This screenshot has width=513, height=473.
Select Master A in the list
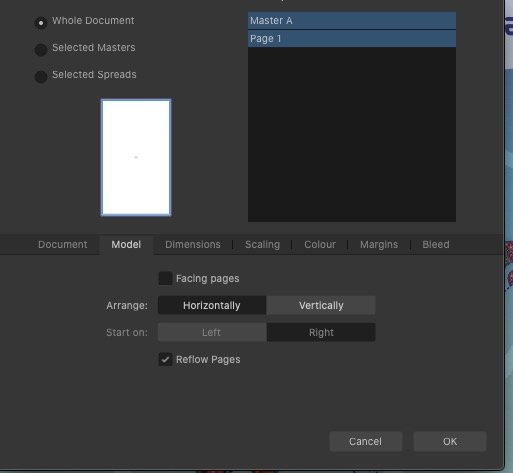pyautogui.click(x=352, y=21)
